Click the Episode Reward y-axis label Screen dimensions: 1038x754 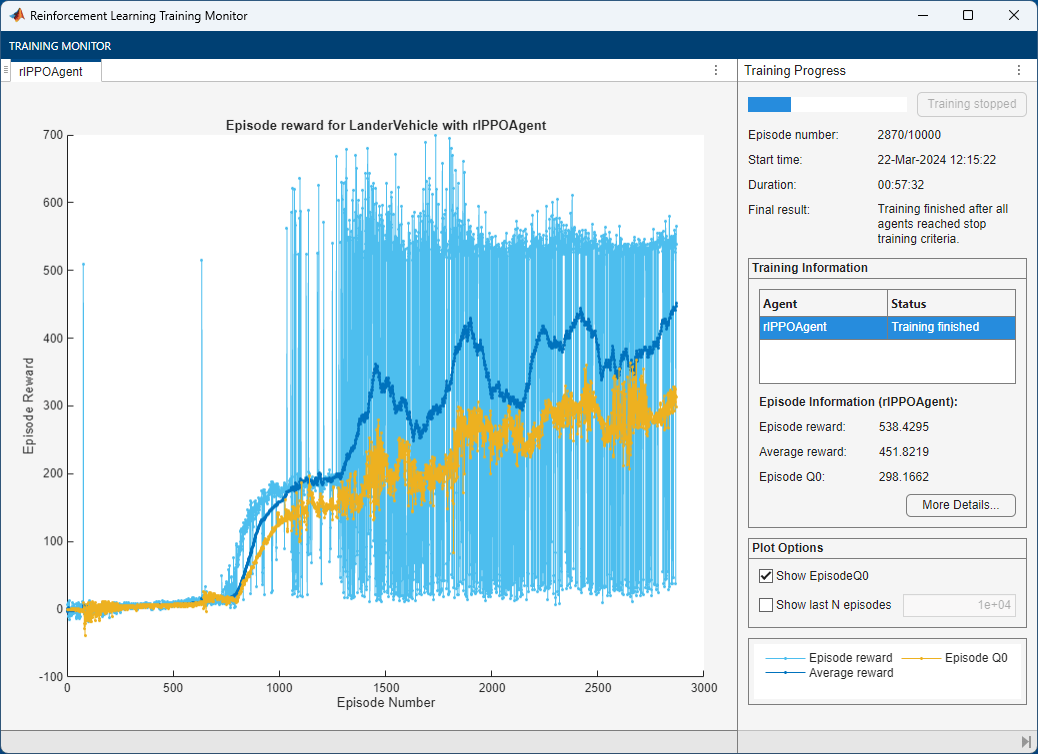[28, 406]
